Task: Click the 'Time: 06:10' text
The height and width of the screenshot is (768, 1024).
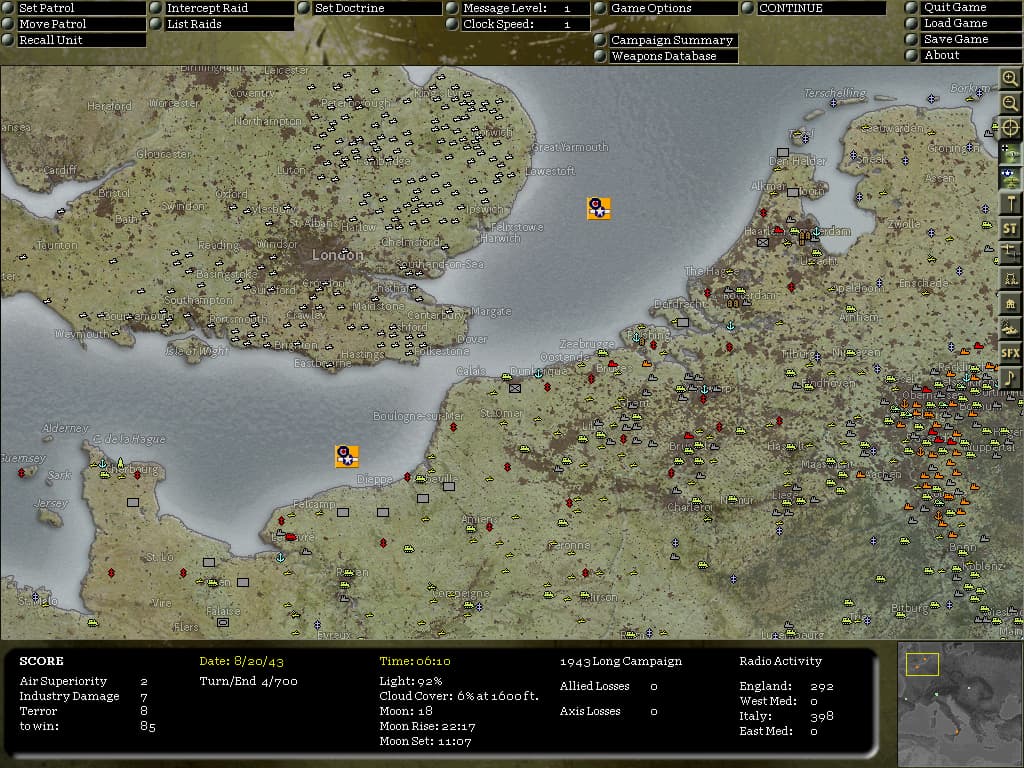Action: [x=415, y=662]
